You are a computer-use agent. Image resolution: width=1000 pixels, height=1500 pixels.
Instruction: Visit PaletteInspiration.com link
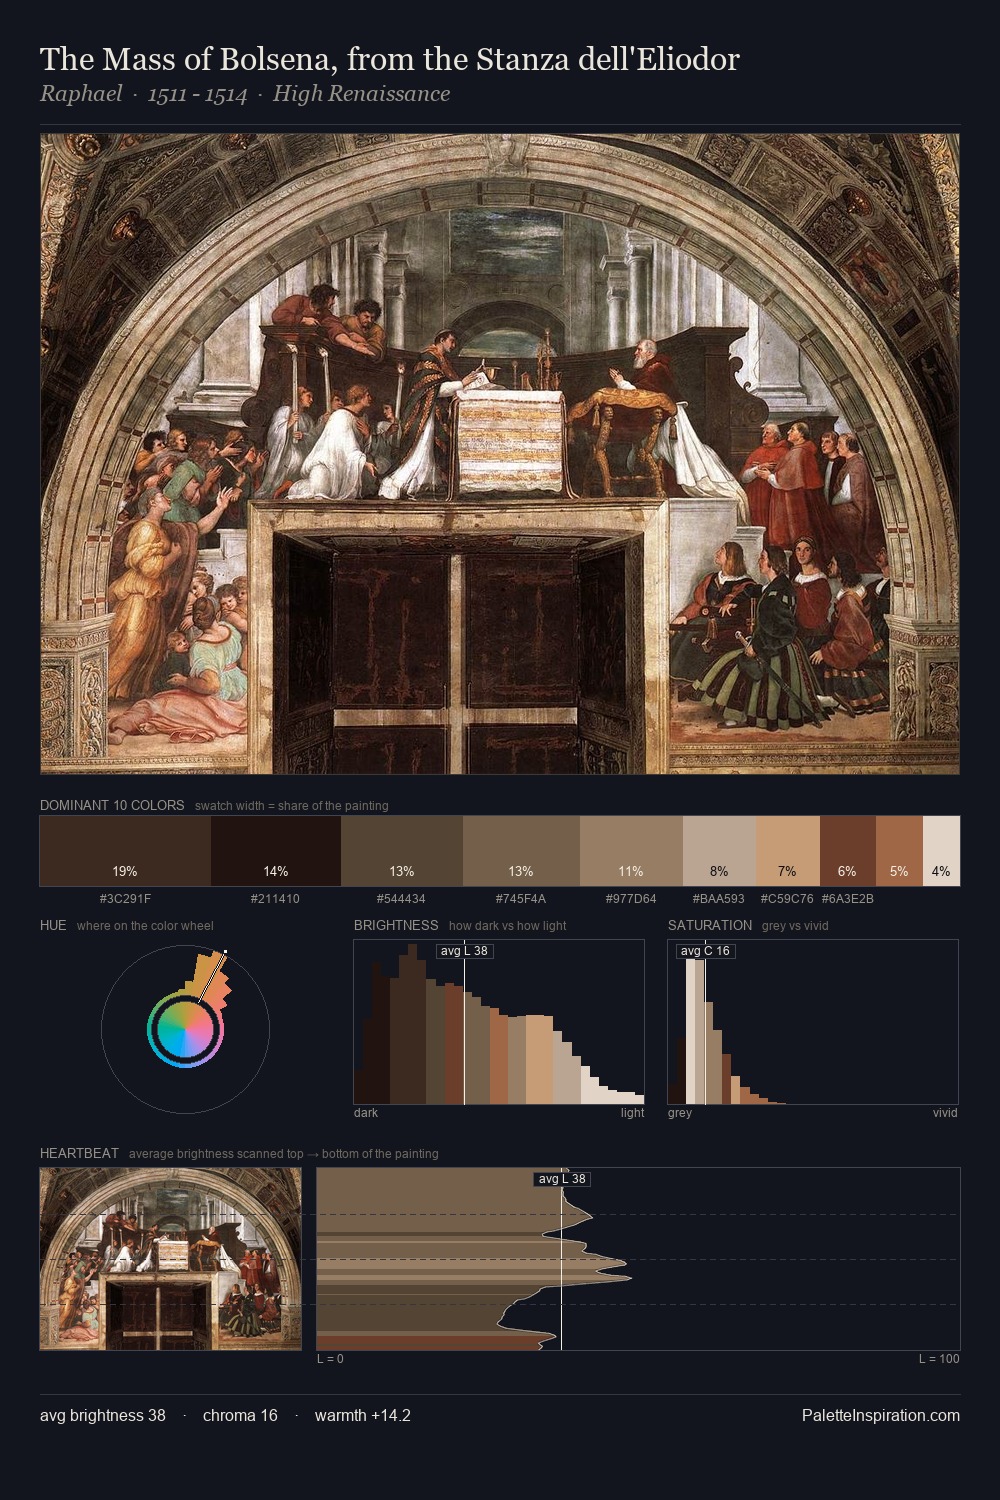click(x=881, y=1415)
